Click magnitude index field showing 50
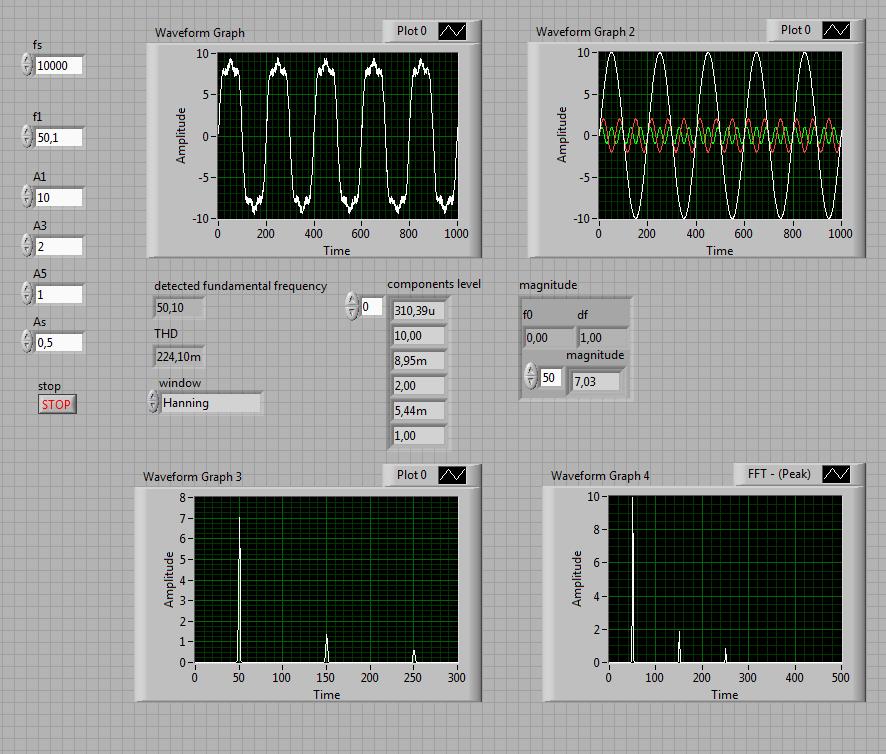This screenshot has height=754, width=886. click(x=550, y=377)
